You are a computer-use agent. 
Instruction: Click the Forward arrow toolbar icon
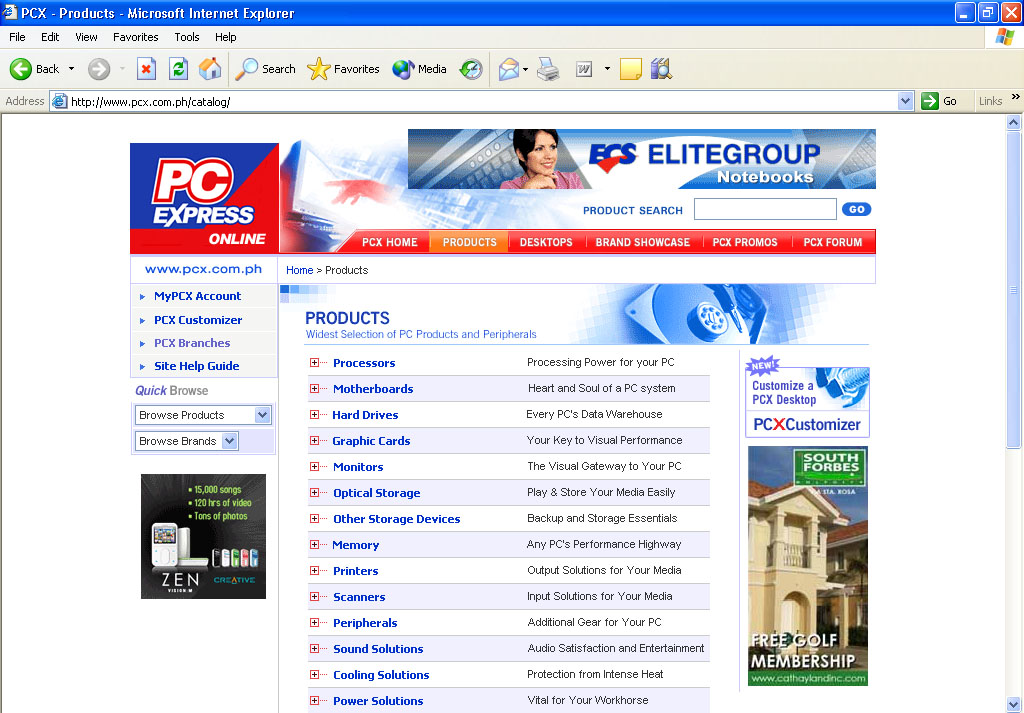(99, 69)
